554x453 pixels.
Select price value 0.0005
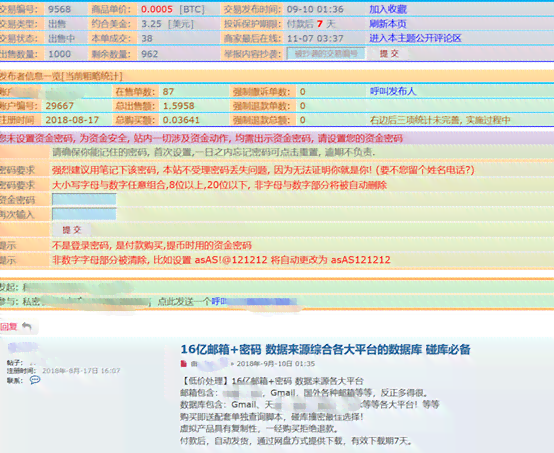pos(157,9)
